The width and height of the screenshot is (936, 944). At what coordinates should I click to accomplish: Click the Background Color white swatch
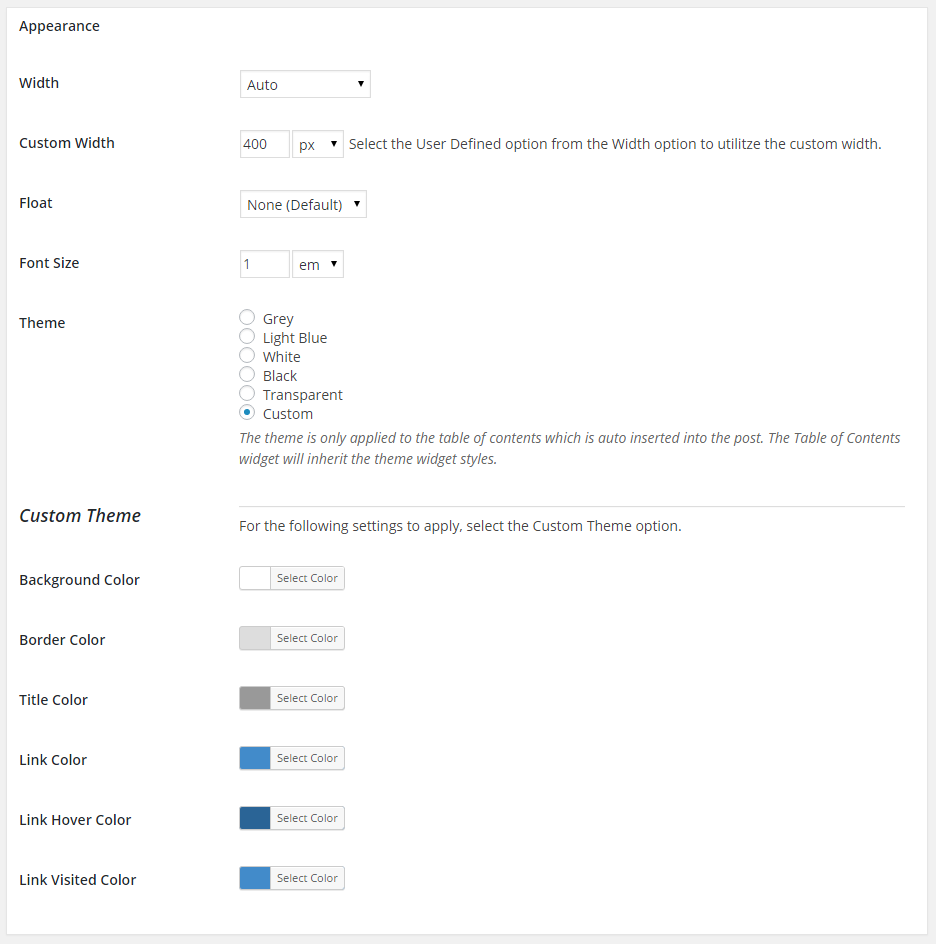pos(255,578)
